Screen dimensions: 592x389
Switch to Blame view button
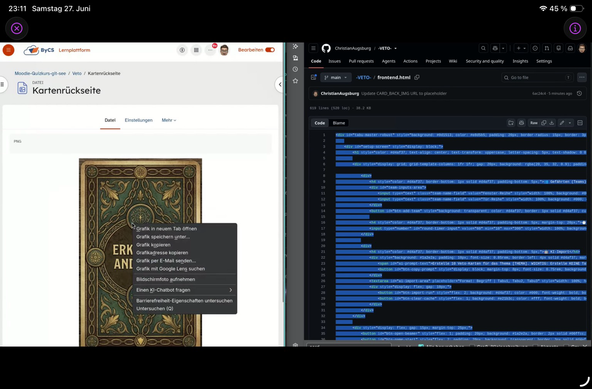[339, 123]
